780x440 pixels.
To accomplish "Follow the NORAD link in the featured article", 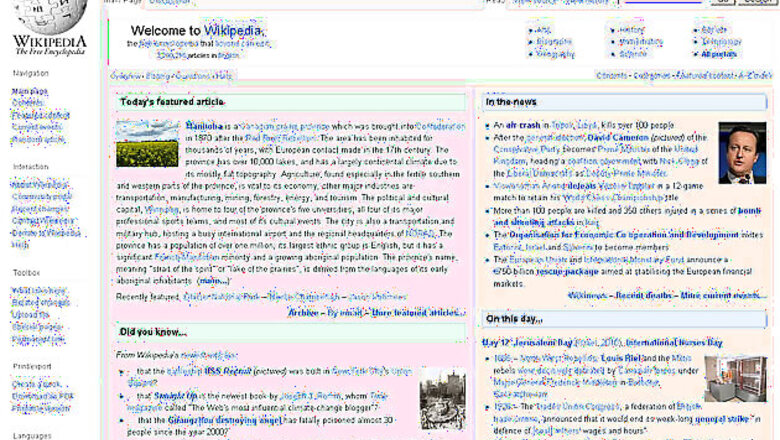I will pos(420,233).
